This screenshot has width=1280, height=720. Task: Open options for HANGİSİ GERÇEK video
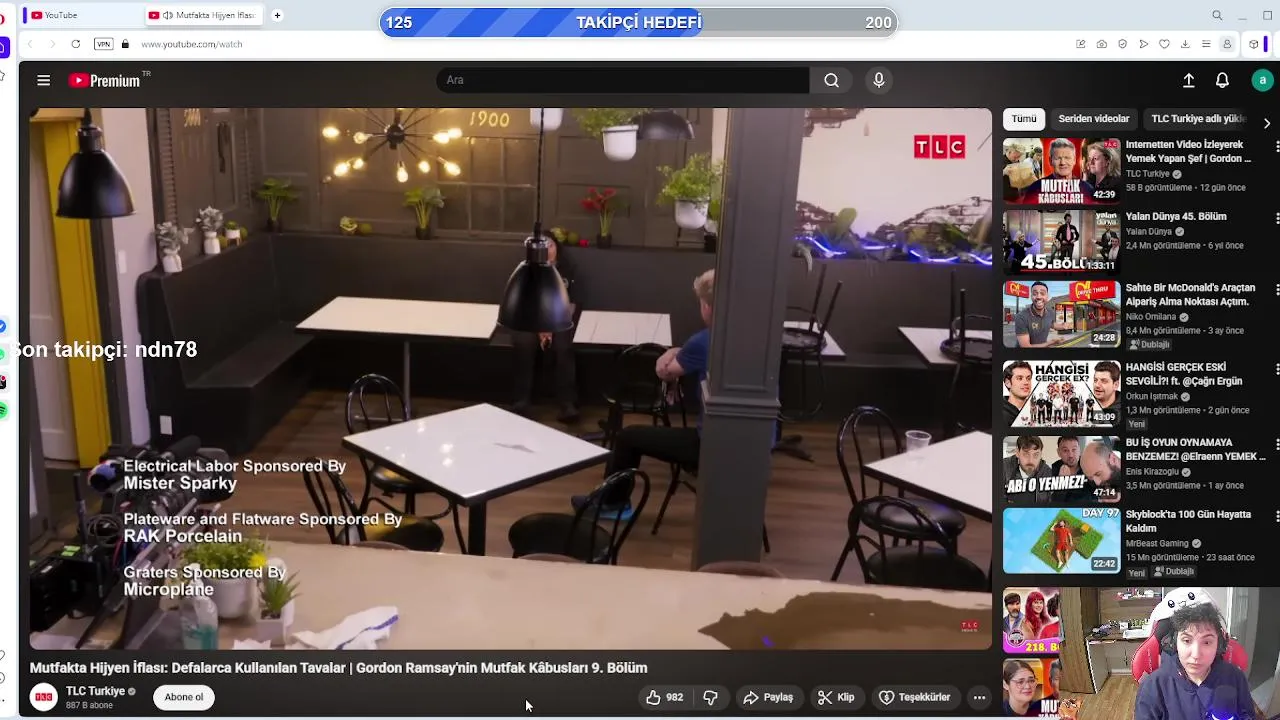1277,369
